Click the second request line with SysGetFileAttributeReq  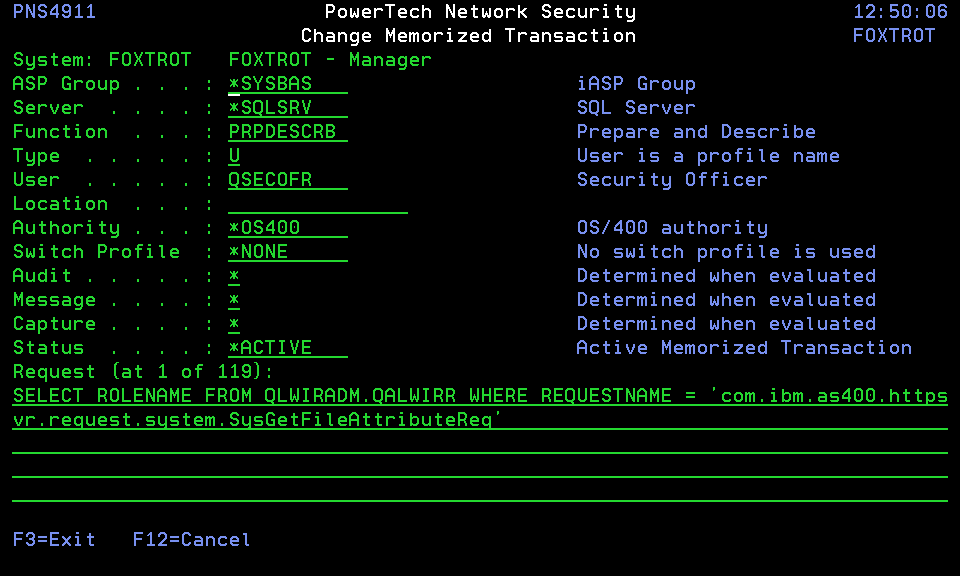tap(480, 420)
